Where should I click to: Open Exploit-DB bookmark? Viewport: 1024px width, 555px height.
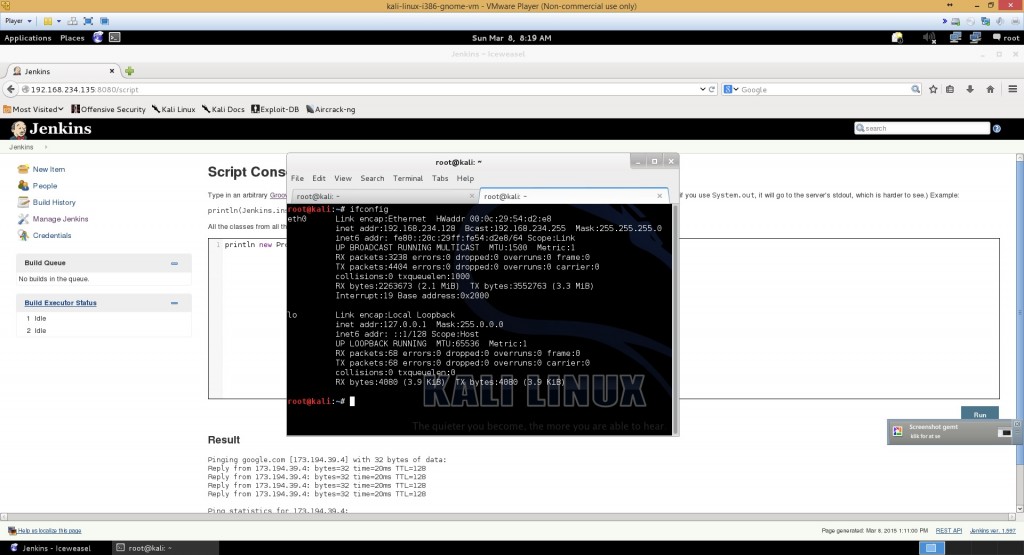click(275, 109)
